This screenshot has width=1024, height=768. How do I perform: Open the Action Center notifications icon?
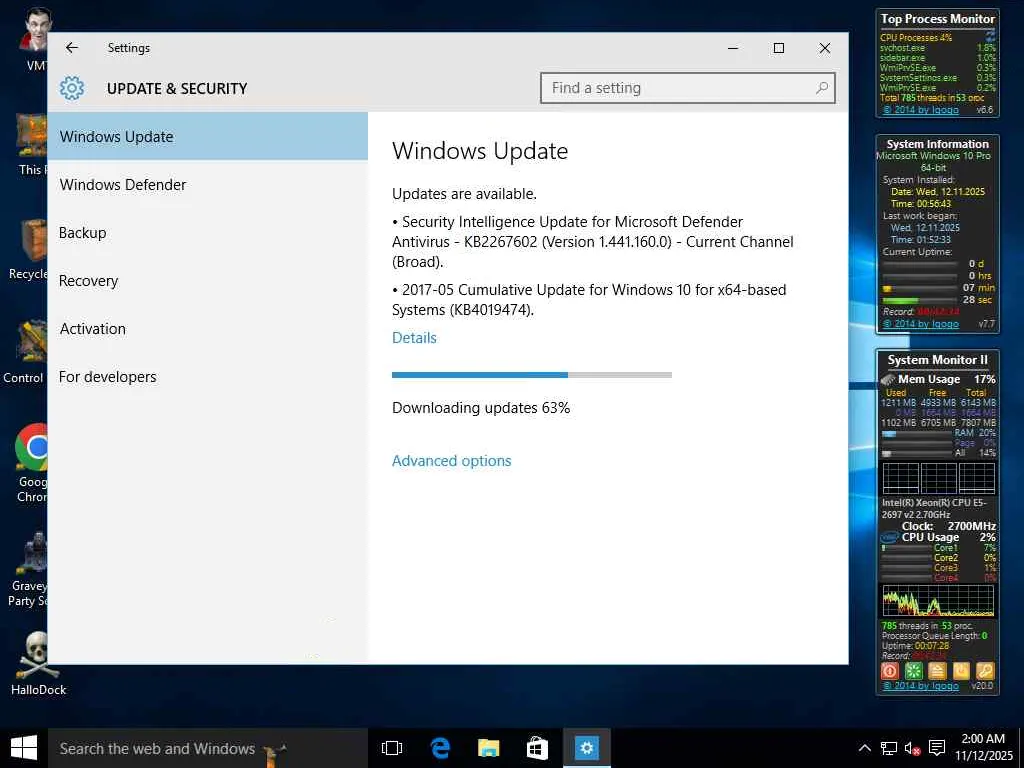(937, 748)
